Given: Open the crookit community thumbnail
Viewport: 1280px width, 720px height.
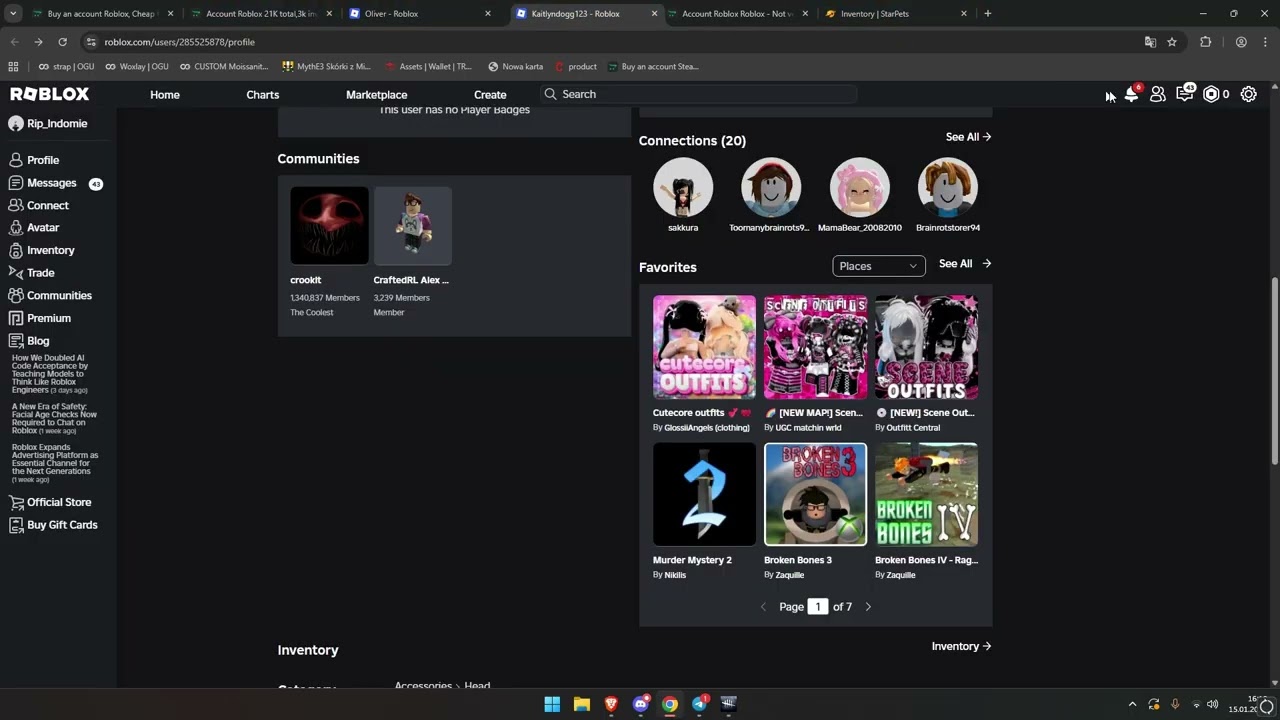Looking at the screenshot, I should click(x=329, y=226).
